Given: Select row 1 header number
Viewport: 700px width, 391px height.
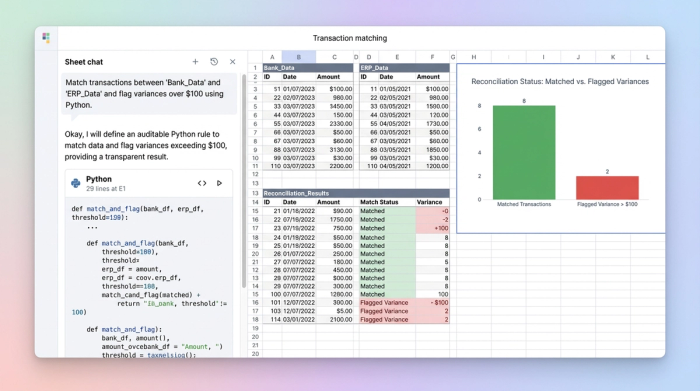Looking at the screenshot, I should tap(255, 68).
